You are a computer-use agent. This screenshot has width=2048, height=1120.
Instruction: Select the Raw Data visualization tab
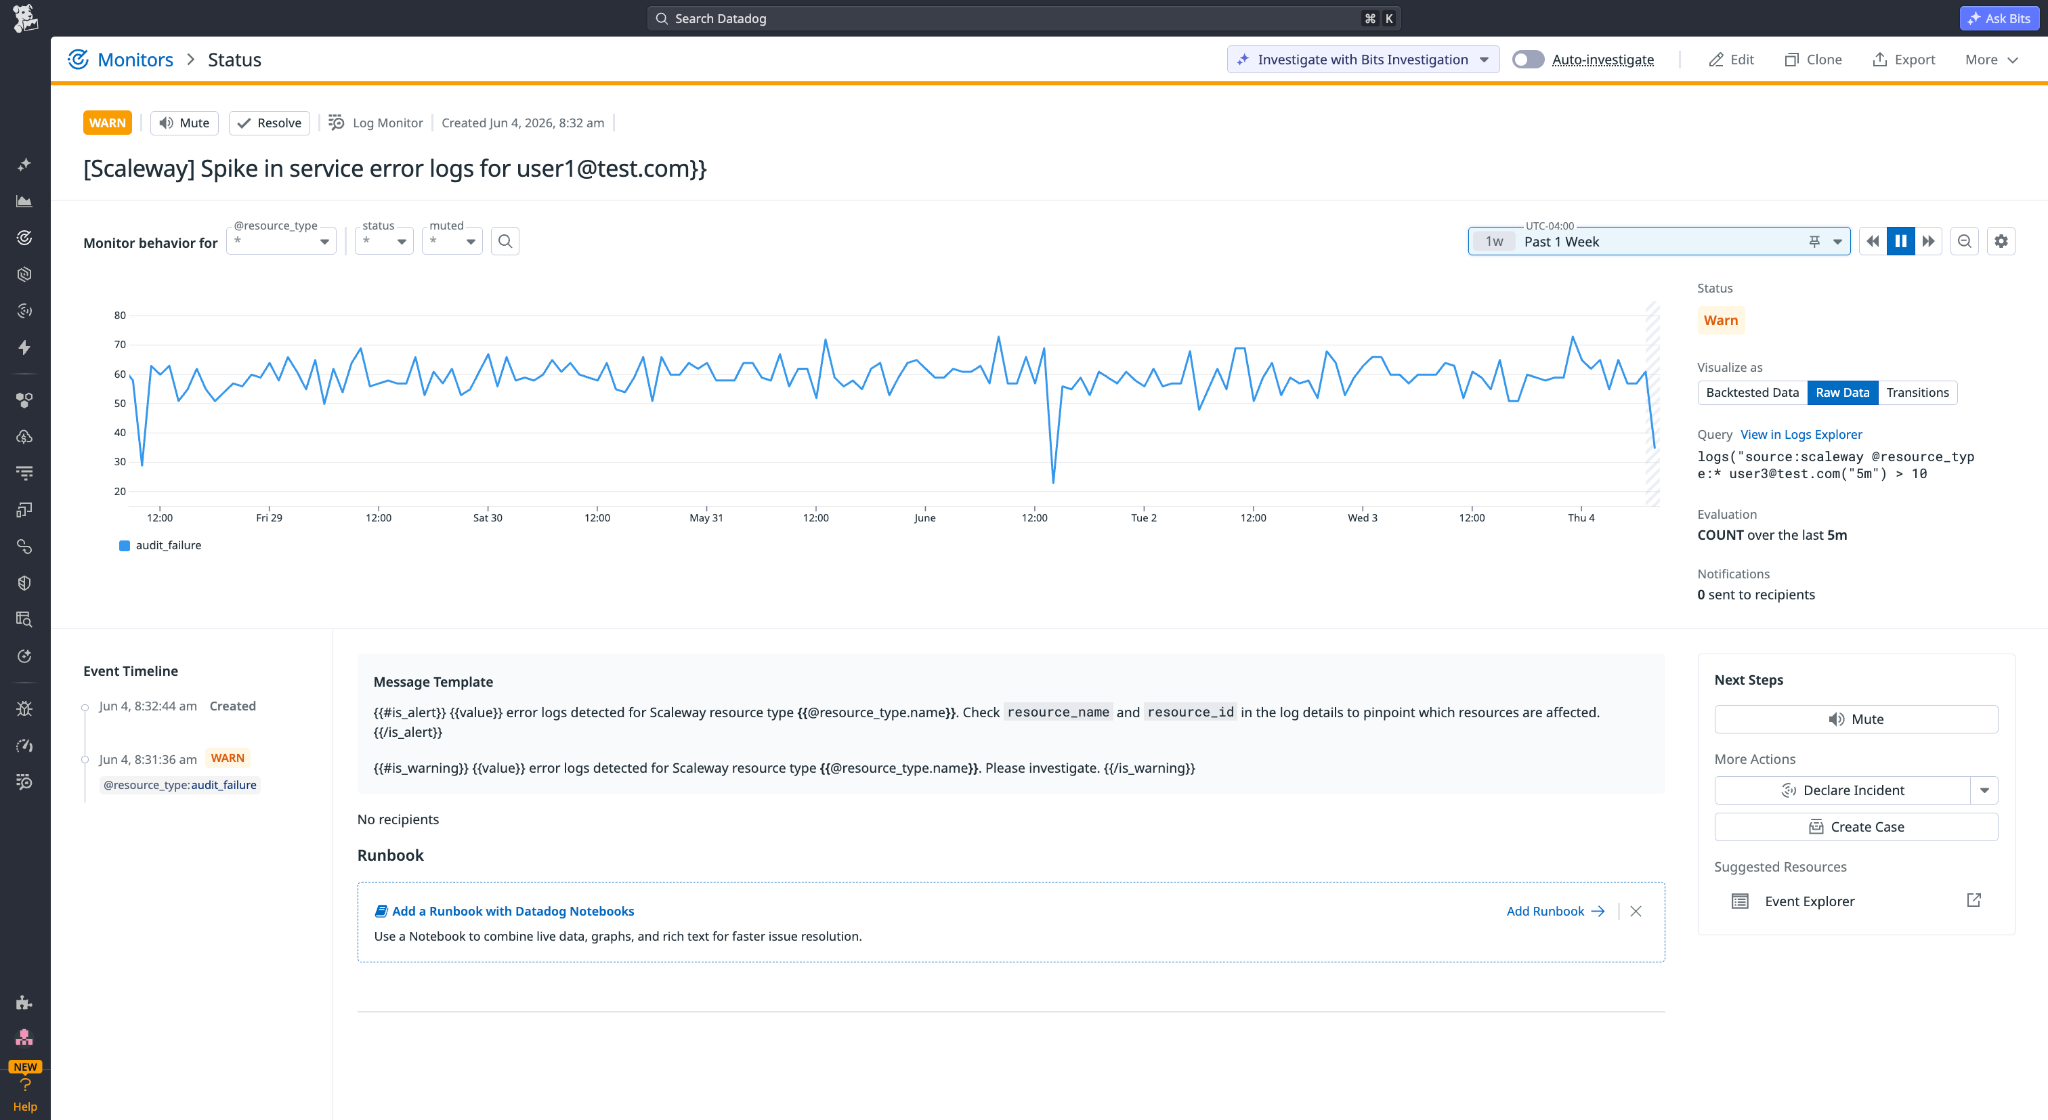point(1842,393)
